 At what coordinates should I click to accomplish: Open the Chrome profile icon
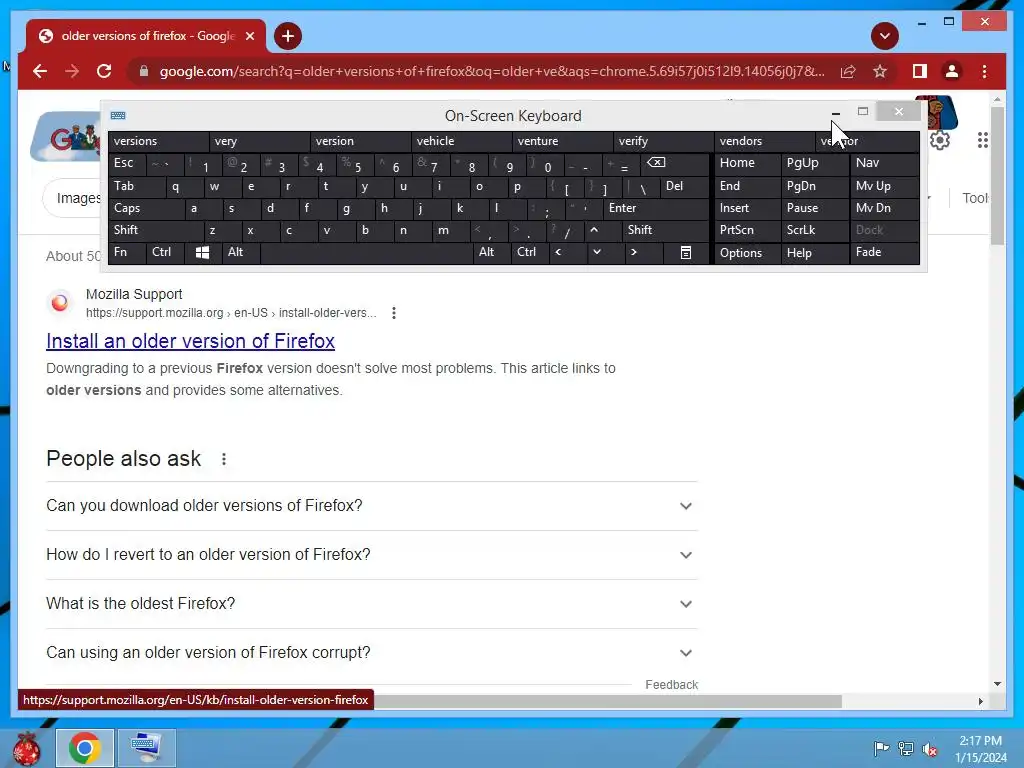point(952,71)
